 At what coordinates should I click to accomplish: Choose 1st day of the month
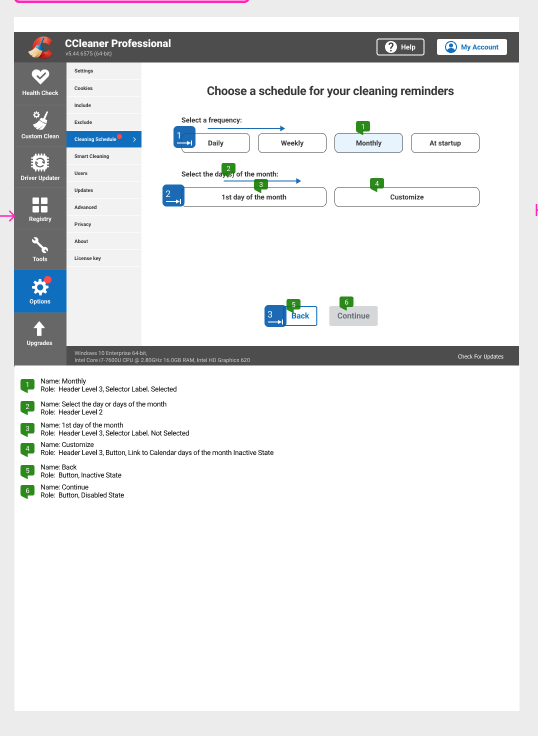(x=254, y=197)
